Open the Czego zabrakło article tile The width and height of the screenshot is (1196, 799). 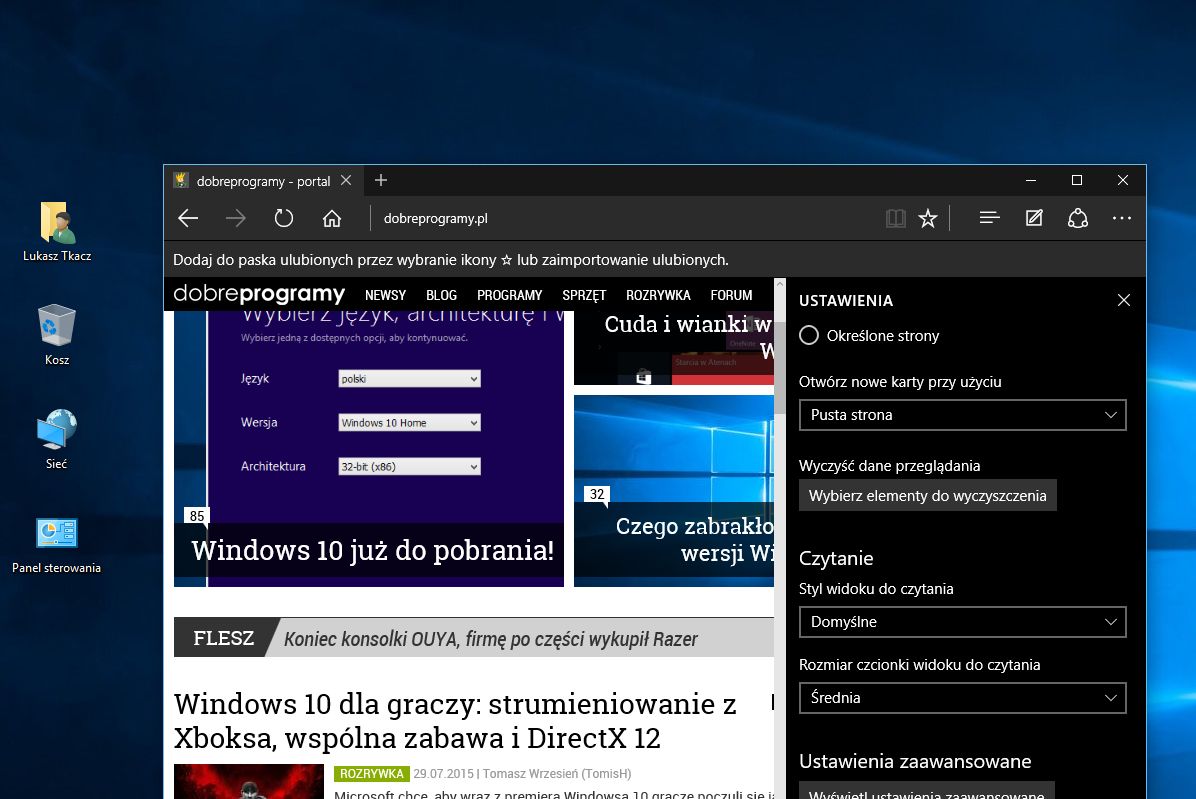674,491
